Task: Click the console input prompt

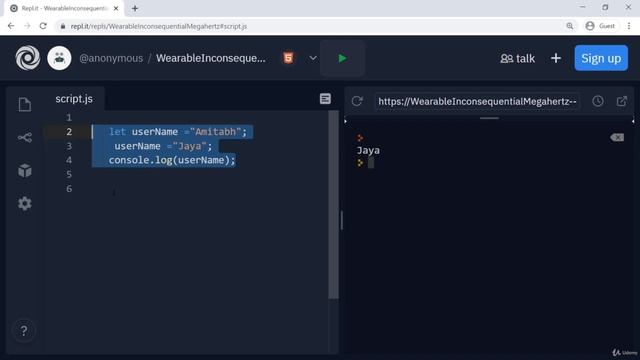Action: pos(370,163)
